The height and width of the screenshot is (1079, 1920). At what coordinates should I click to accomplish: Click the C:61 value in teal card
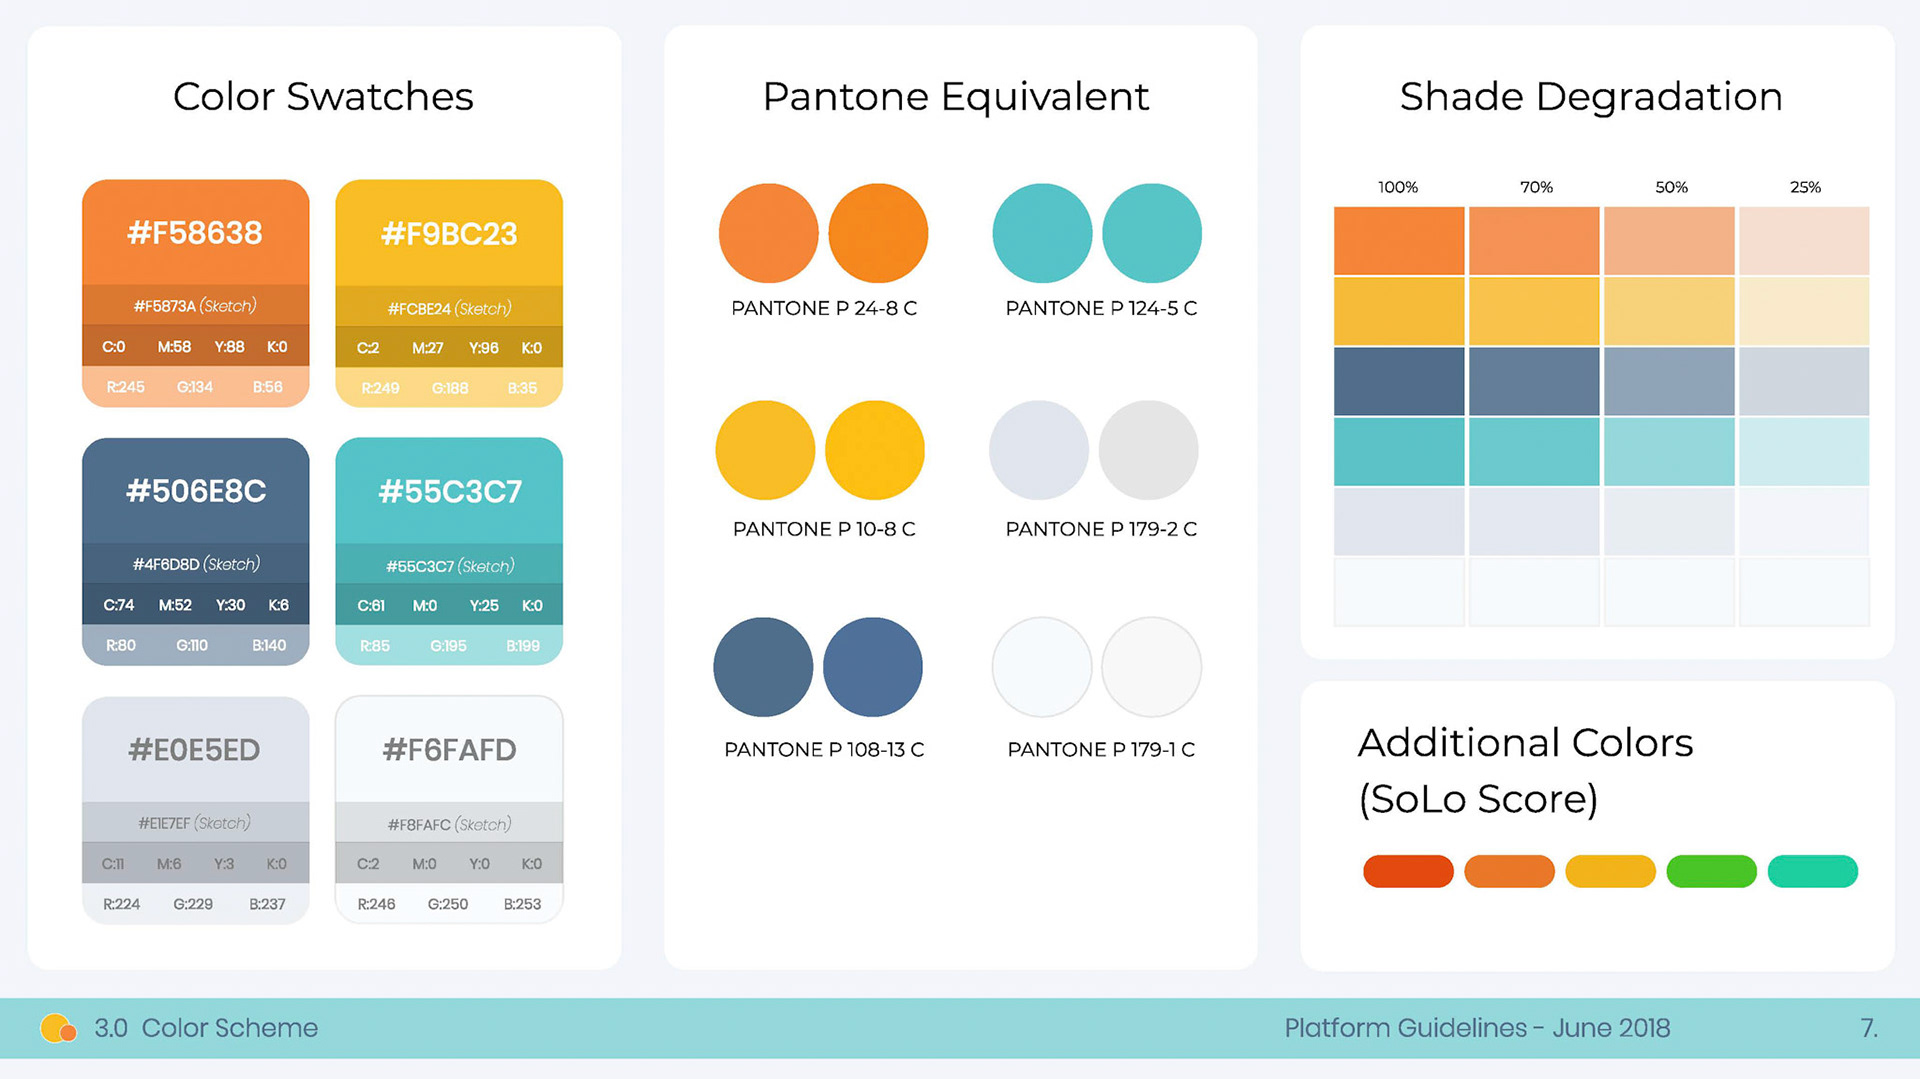click(371, 606)
